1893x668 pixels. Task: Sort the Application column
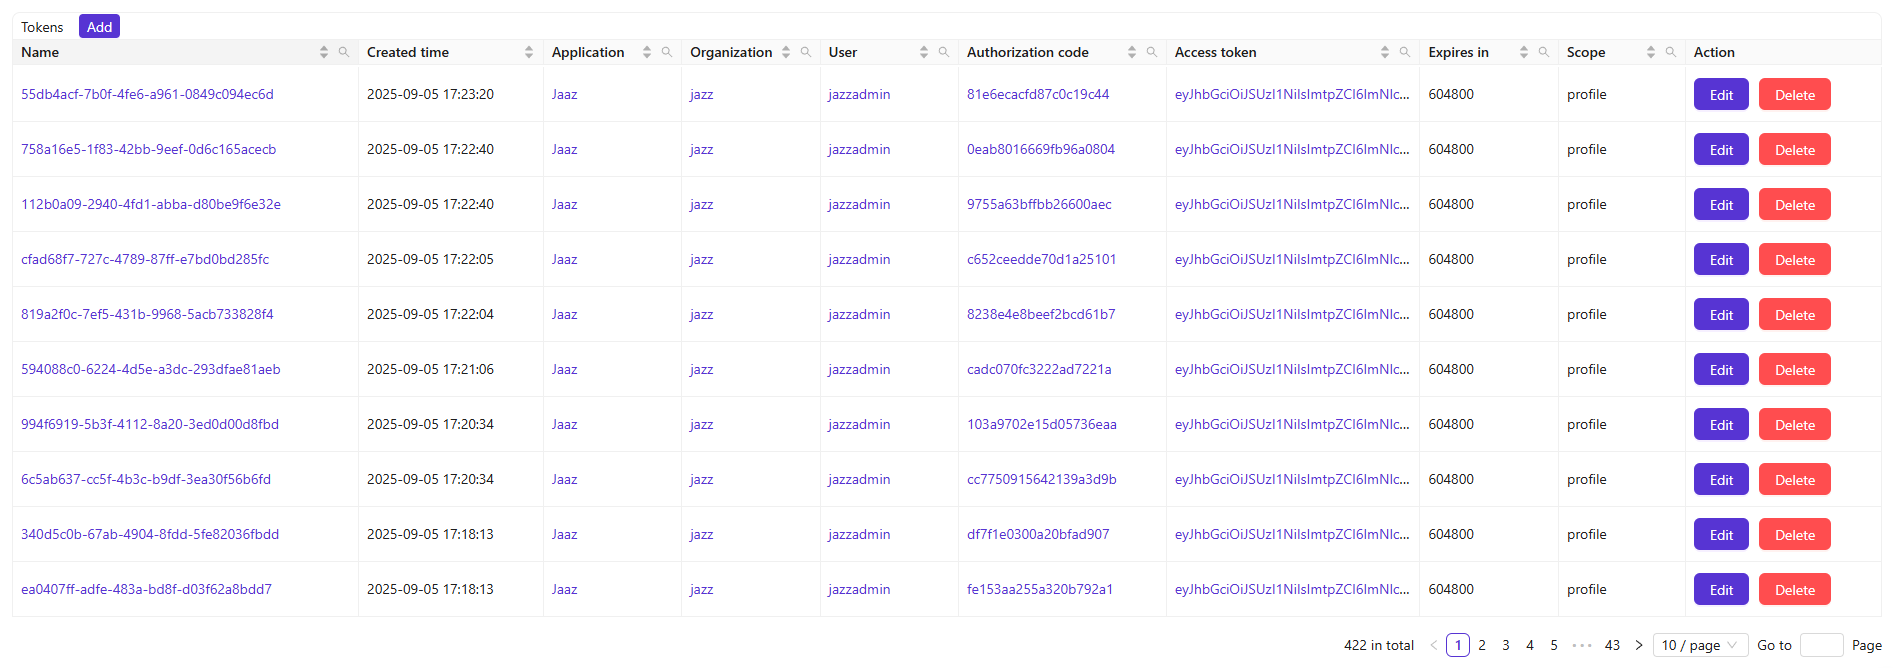click(x=647, y=52)
